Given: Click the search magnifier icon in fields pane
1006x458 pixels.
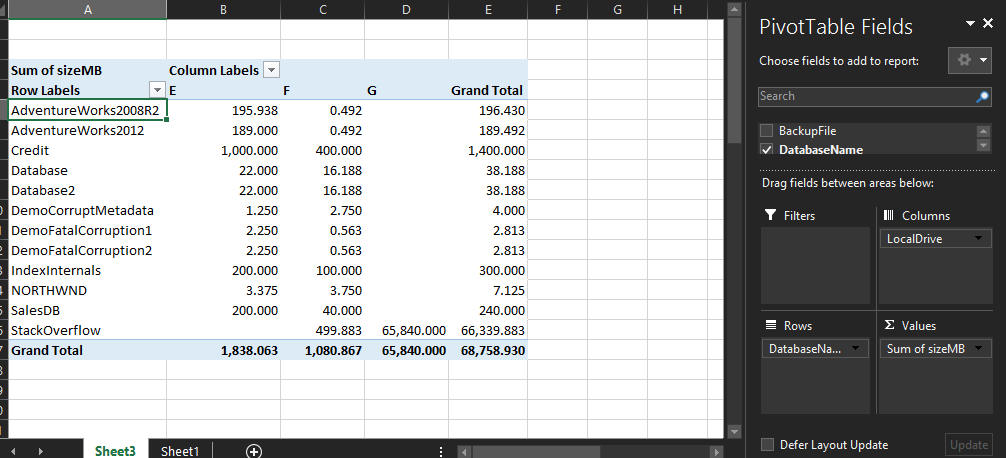Looking at the screenshot, I should [x=982, y=97].
